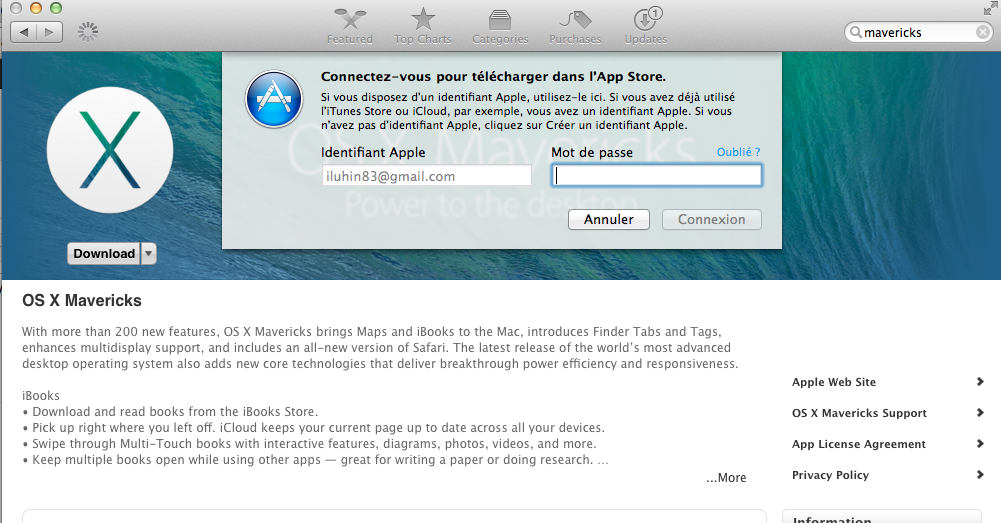Click the iBooks heading in description
This screenshot has height=523, width=1001.
click(41, 396)
